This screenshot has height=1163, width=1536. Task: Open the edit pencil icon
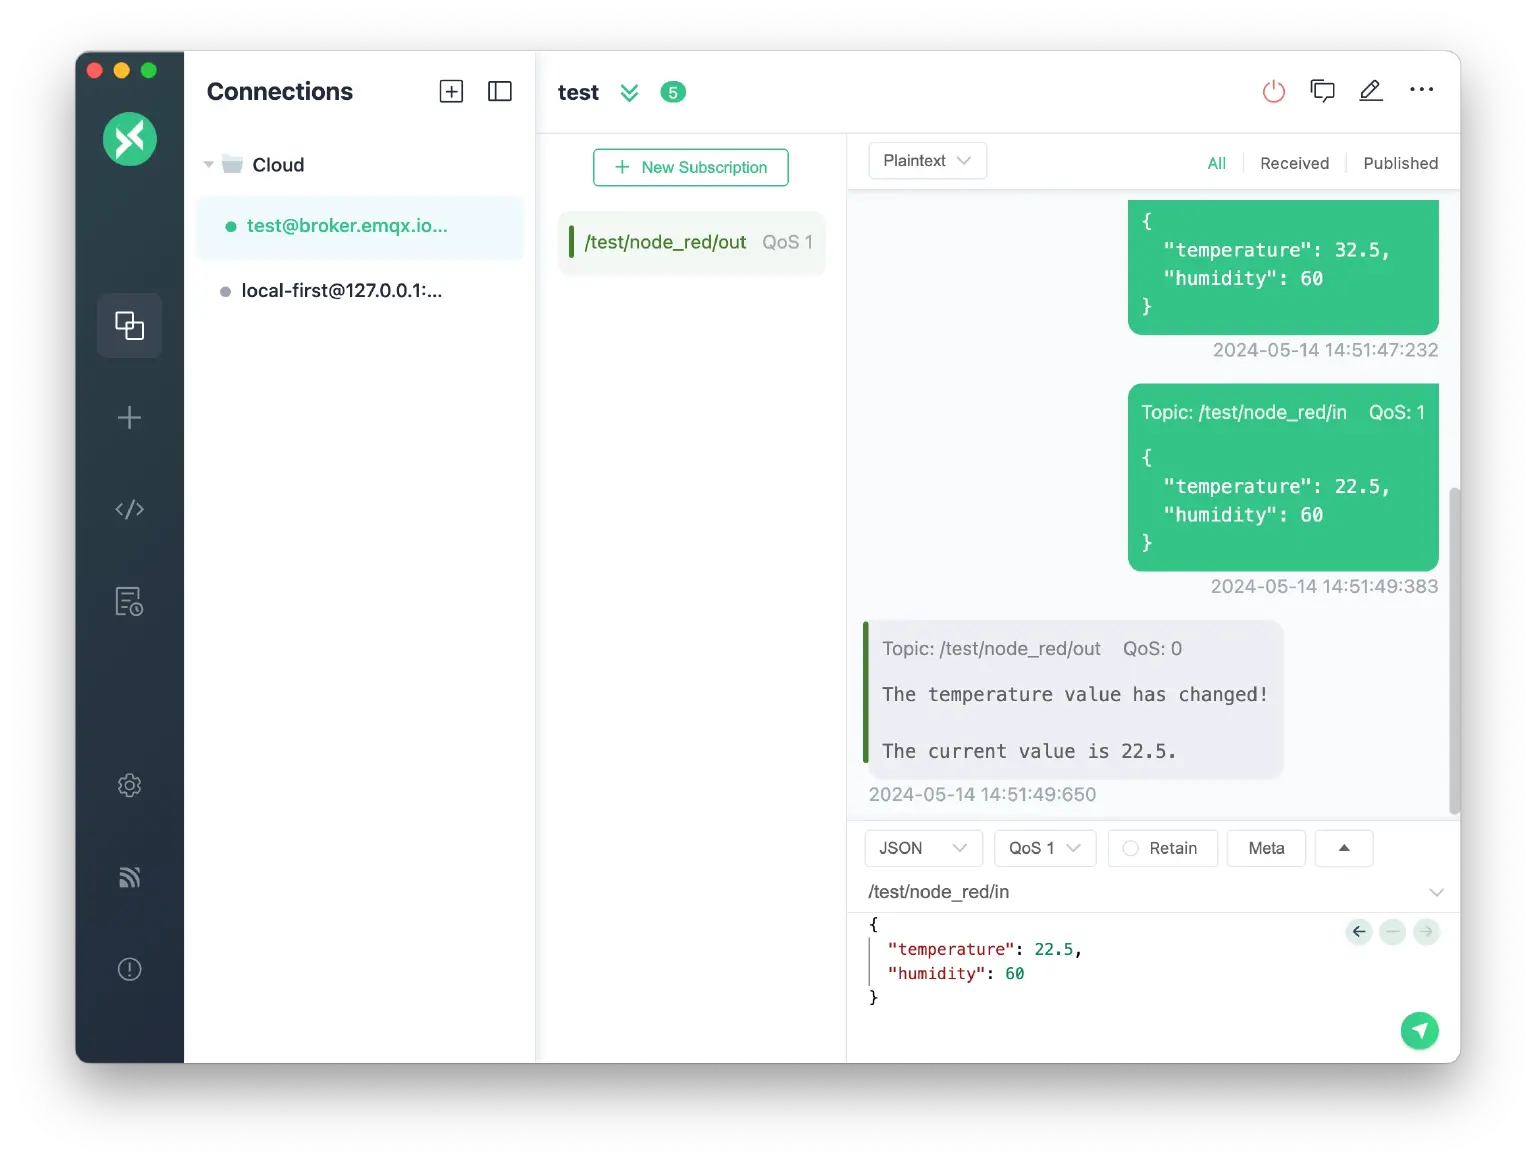click(1371, 90)
